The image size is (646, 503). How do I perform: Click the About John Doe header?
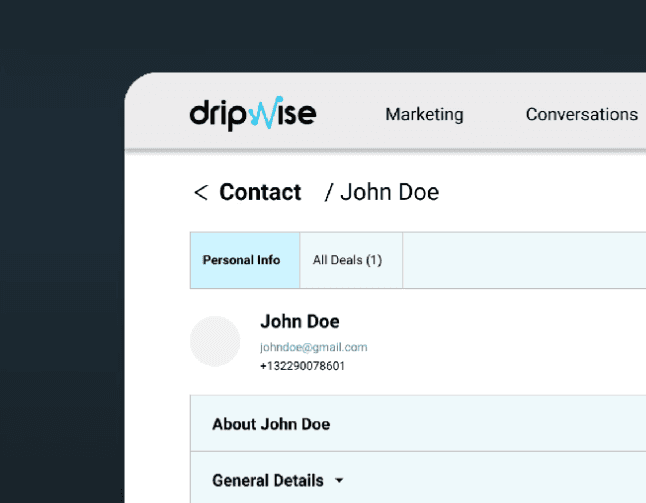(x=271, y=424)
